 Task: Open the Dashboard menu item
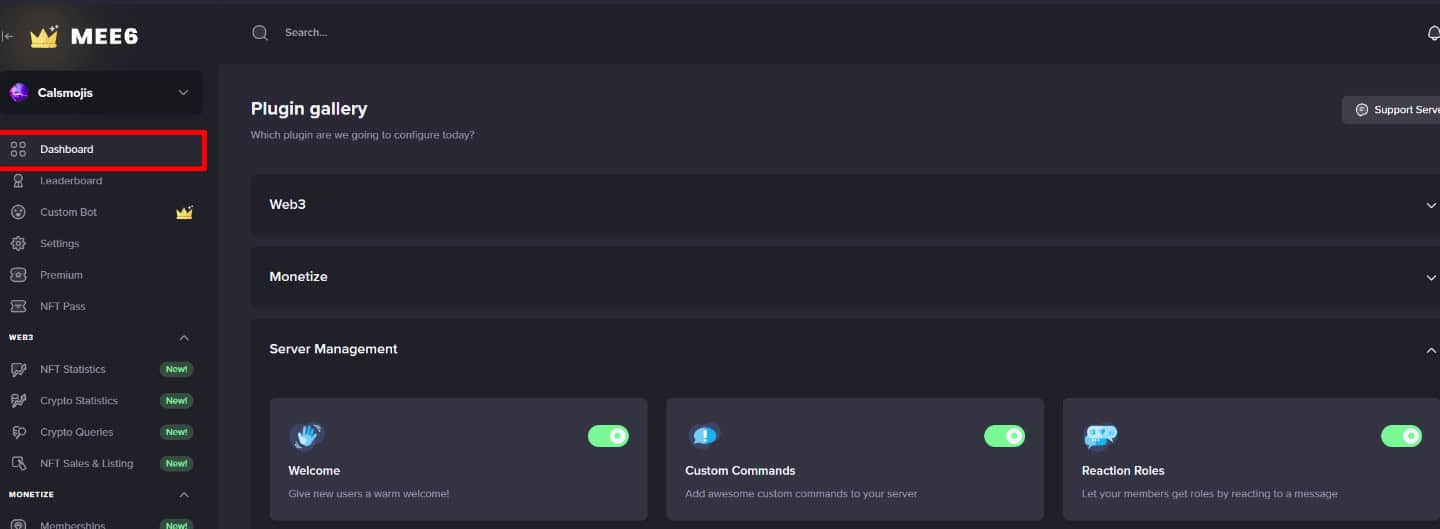click(66, 150)
